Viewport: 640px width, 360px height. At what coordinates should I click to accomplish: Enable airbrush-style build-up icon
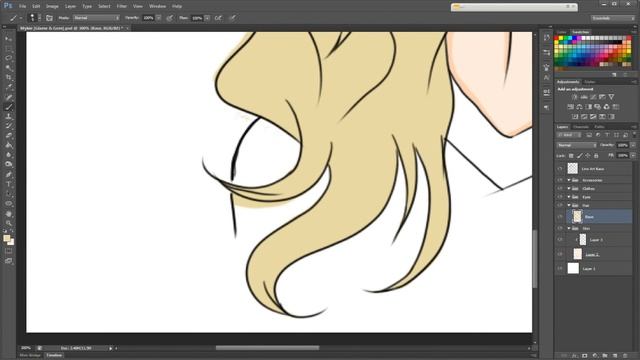coord(219,18)
